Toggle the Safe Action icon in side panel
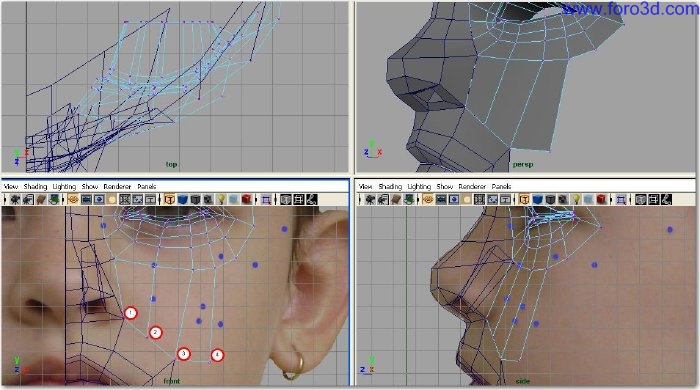 click(x=492, y=199)
